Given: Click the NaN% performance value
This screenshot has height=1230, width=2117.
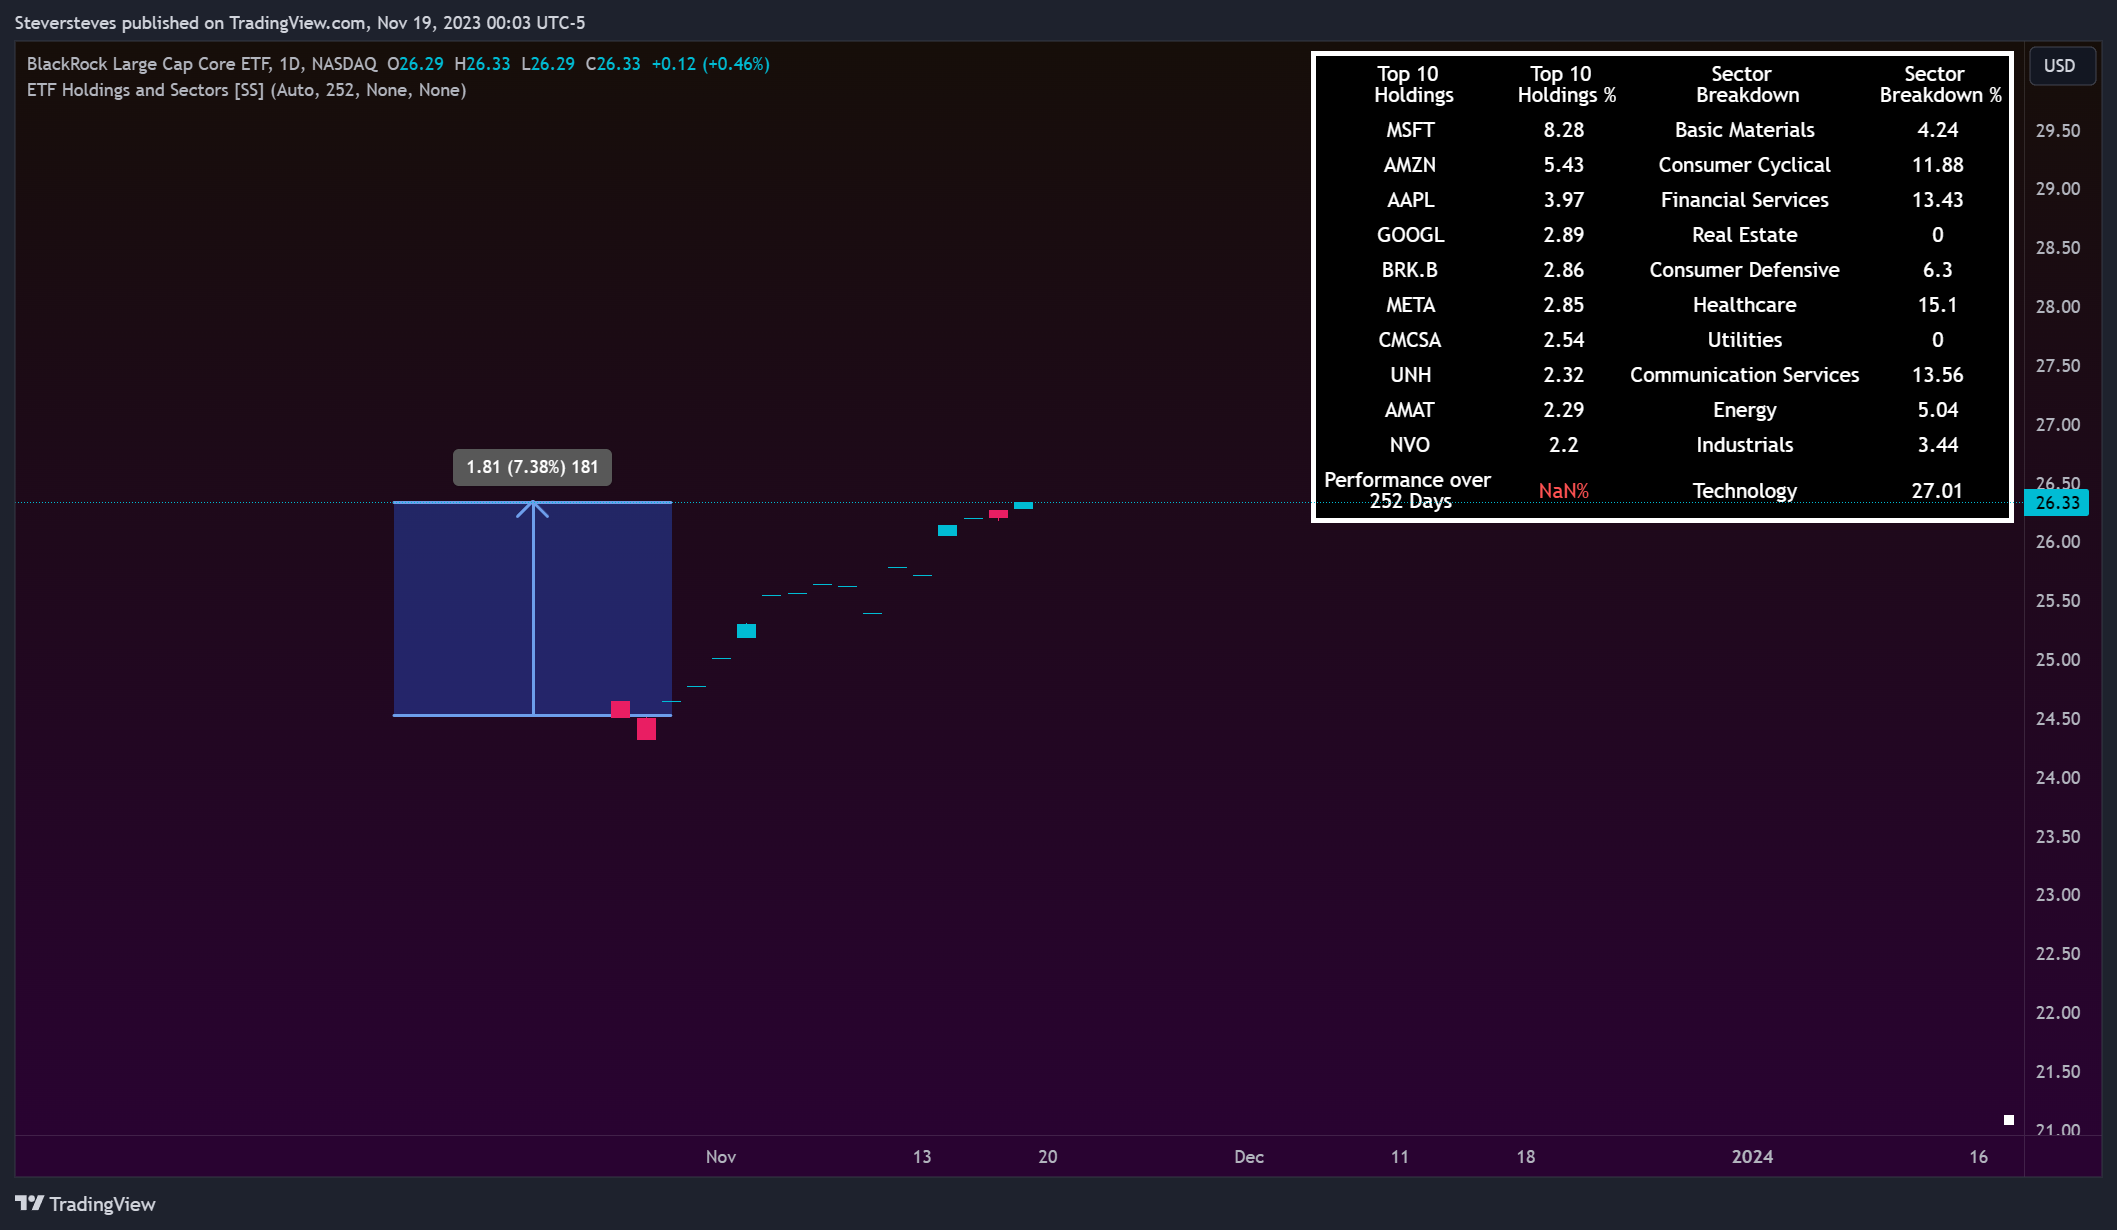Looking at the screenshot, I should pyautogui.click(x=1564, y=491).
